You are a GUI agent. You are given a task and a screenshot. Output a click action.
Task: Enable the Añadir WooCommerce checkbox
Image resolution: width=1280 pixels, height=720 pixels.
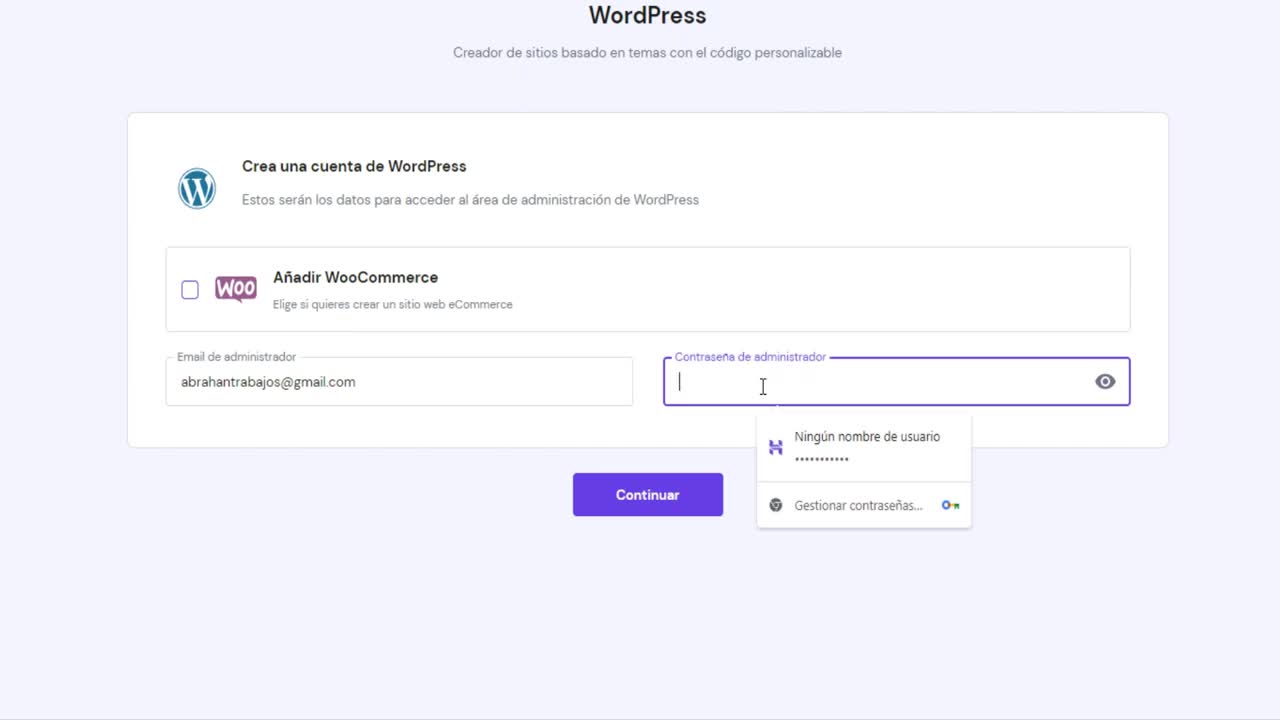190,290
